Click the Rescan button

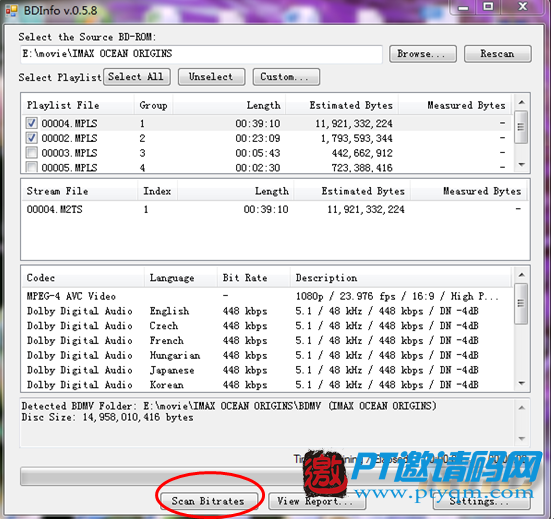tap(498, 54)
